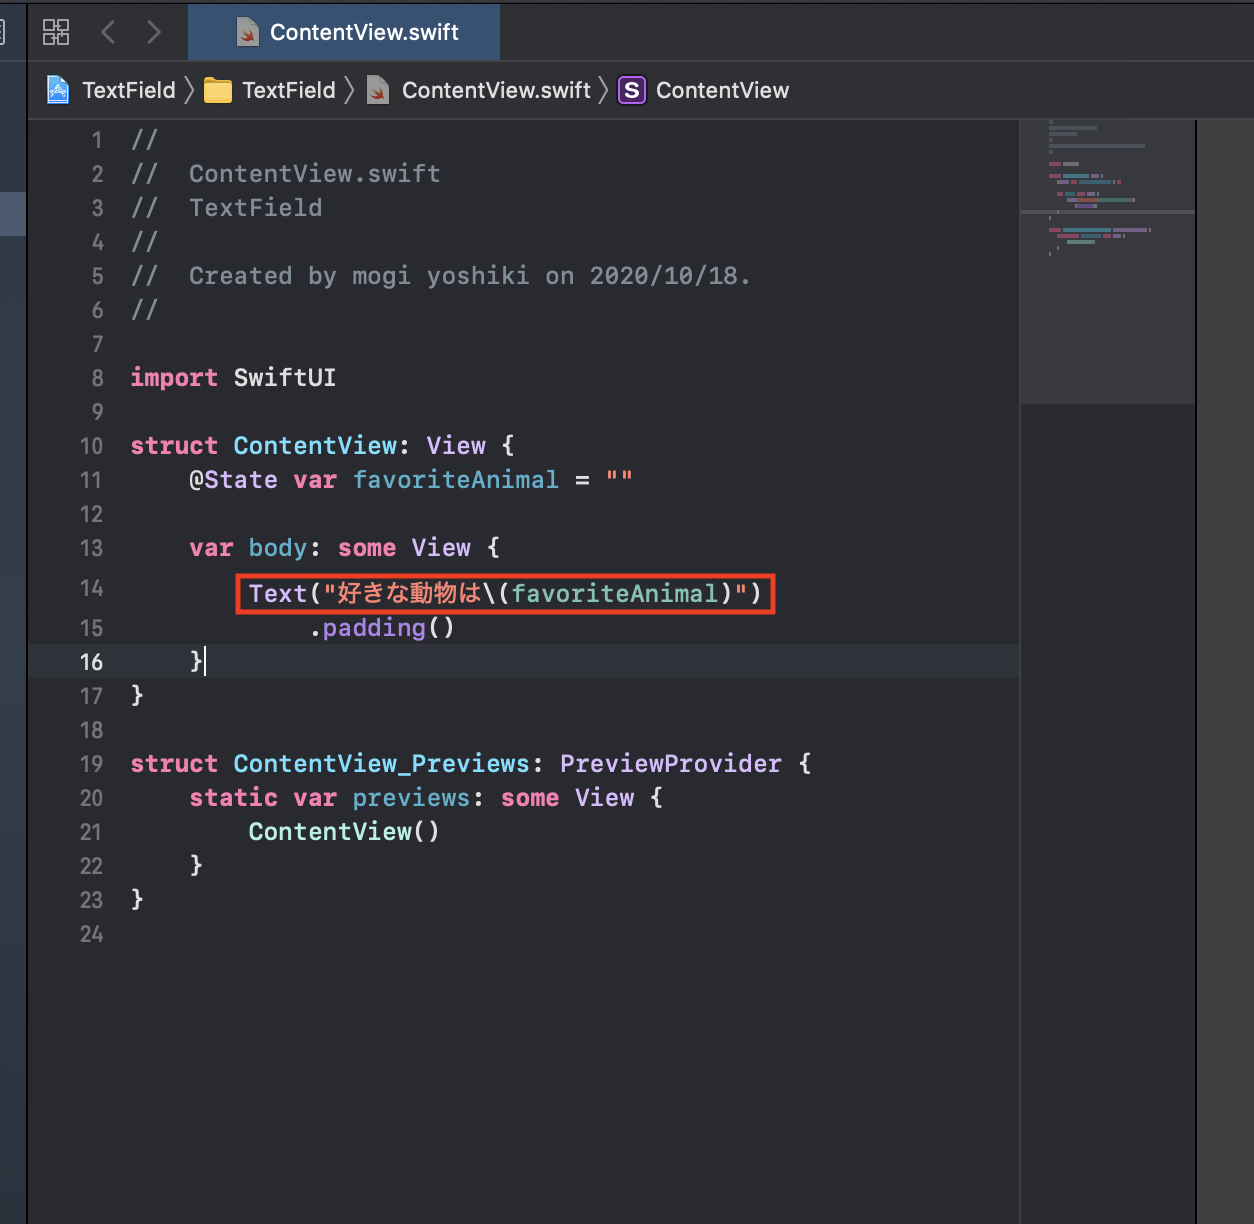Click 'var body: some View' on line 13

click(x=330, y=548)
